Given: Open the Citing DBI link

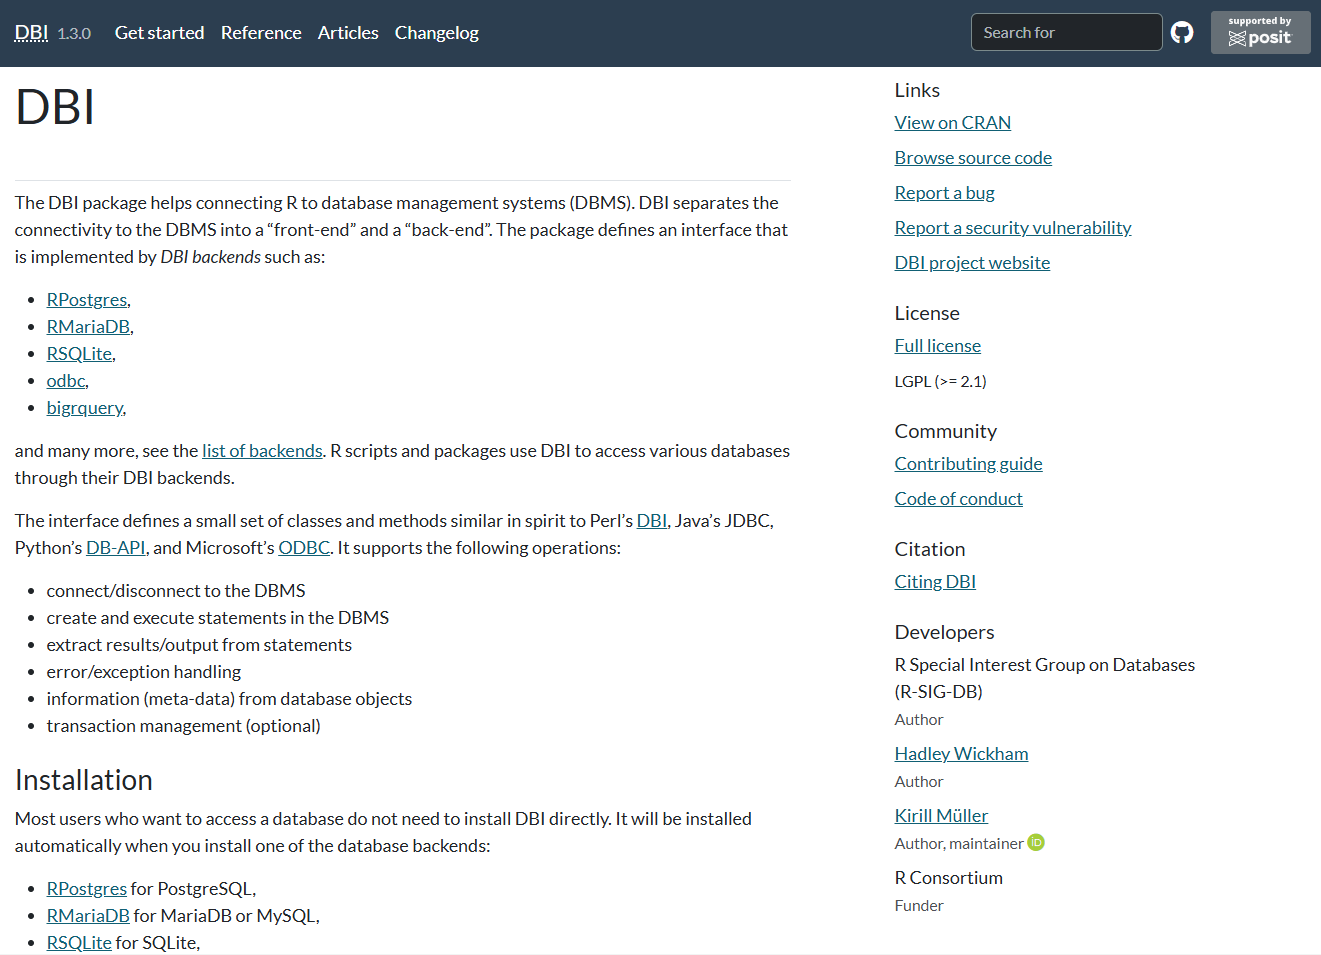Looking at the screenshot, I should (935, 582).
